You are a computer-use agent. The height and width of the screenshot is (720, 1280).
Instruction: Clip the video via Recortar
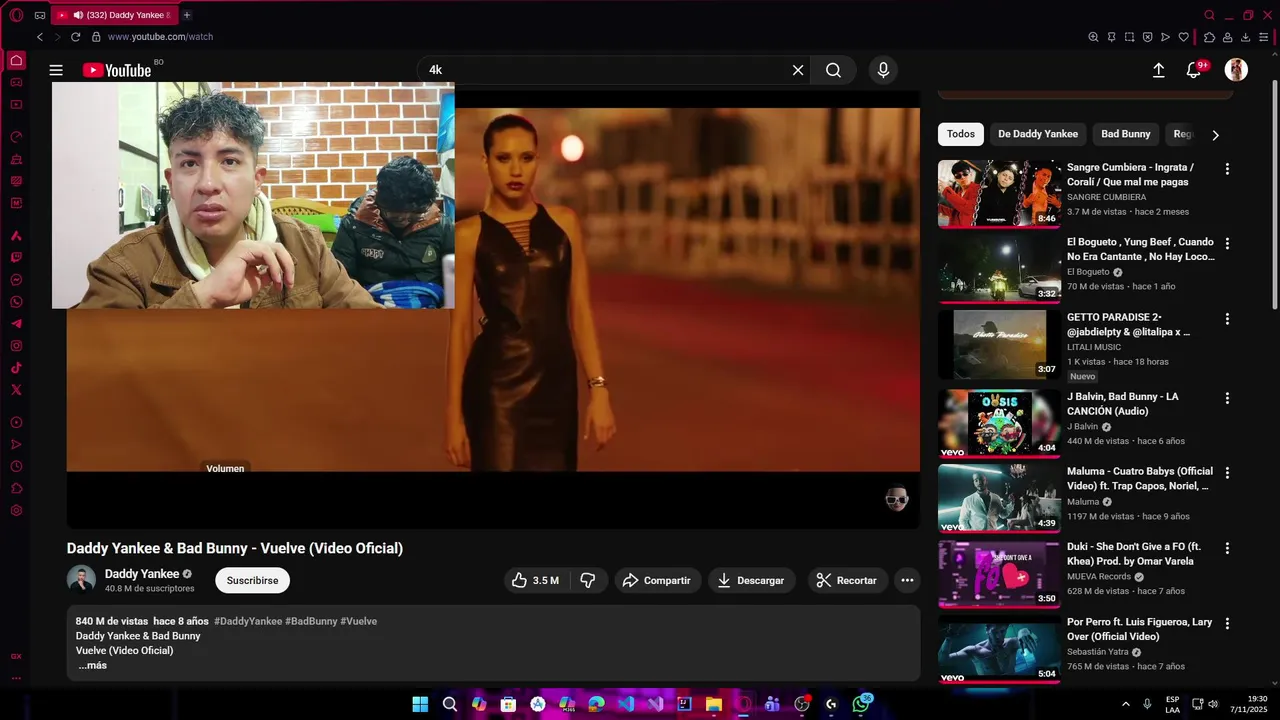pyautogui.click(x=847, y=580)
